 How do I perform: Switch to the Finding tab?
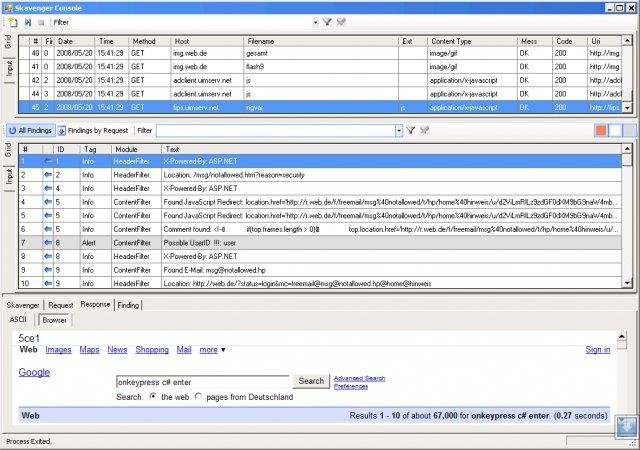(128, 305)
